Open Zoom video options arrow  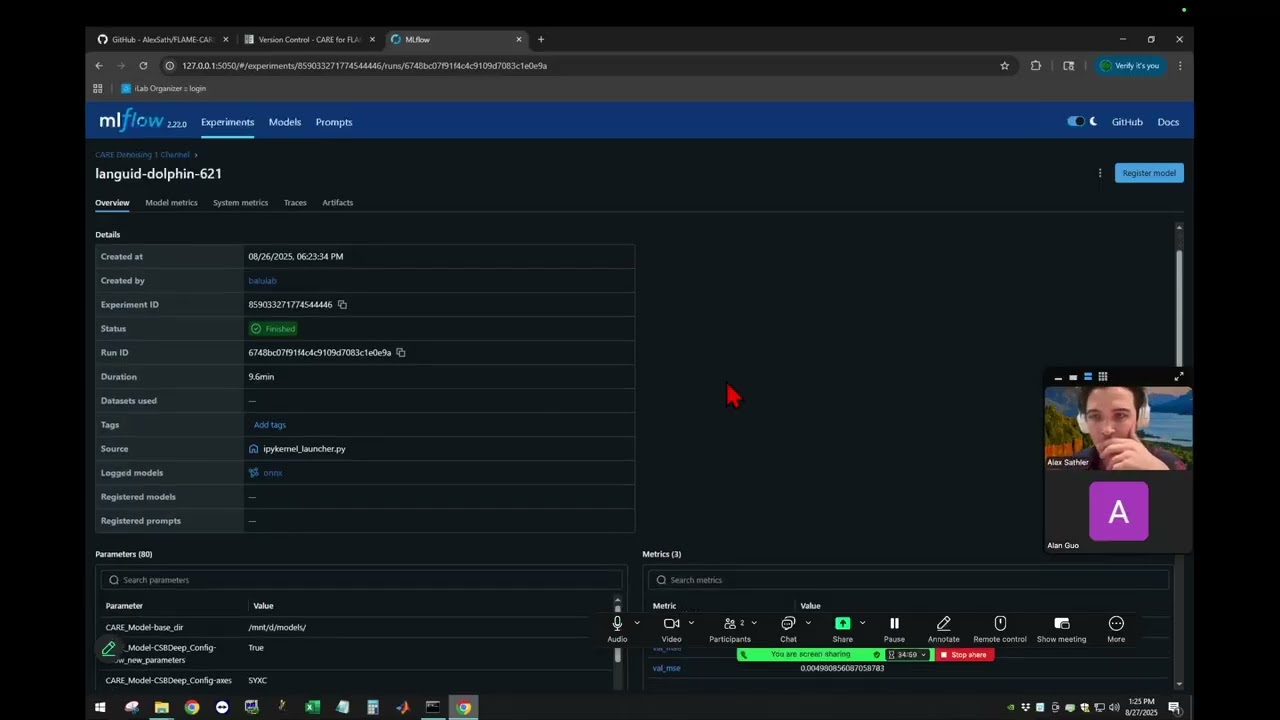691,623
